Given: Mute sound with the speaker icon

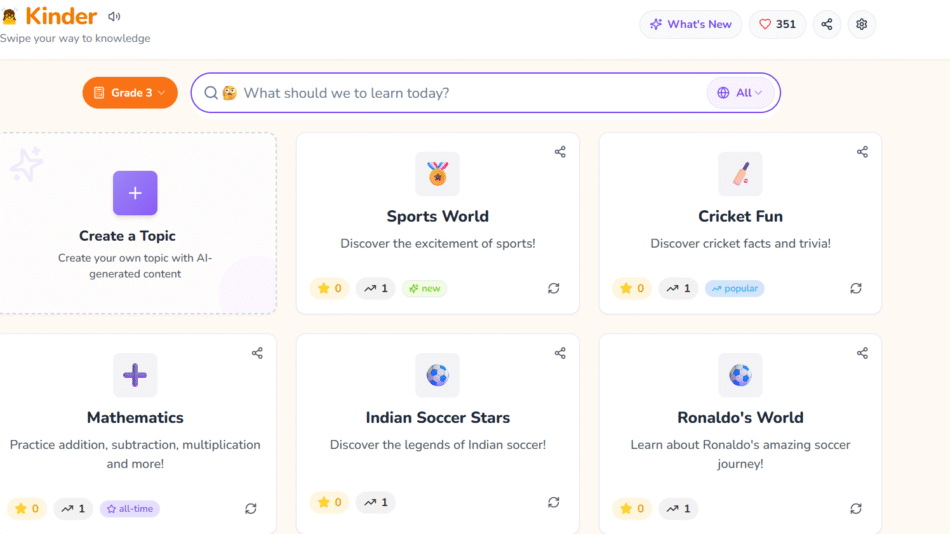Looking at the screenshot, I should point(114,17).
